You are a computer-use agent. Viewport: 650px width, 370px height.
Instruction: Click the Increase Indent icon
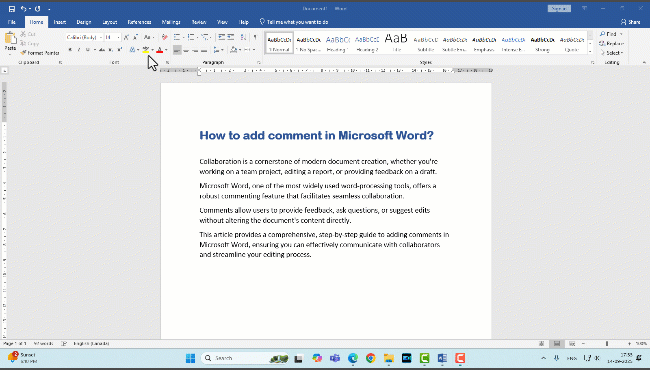coord(231,37)
